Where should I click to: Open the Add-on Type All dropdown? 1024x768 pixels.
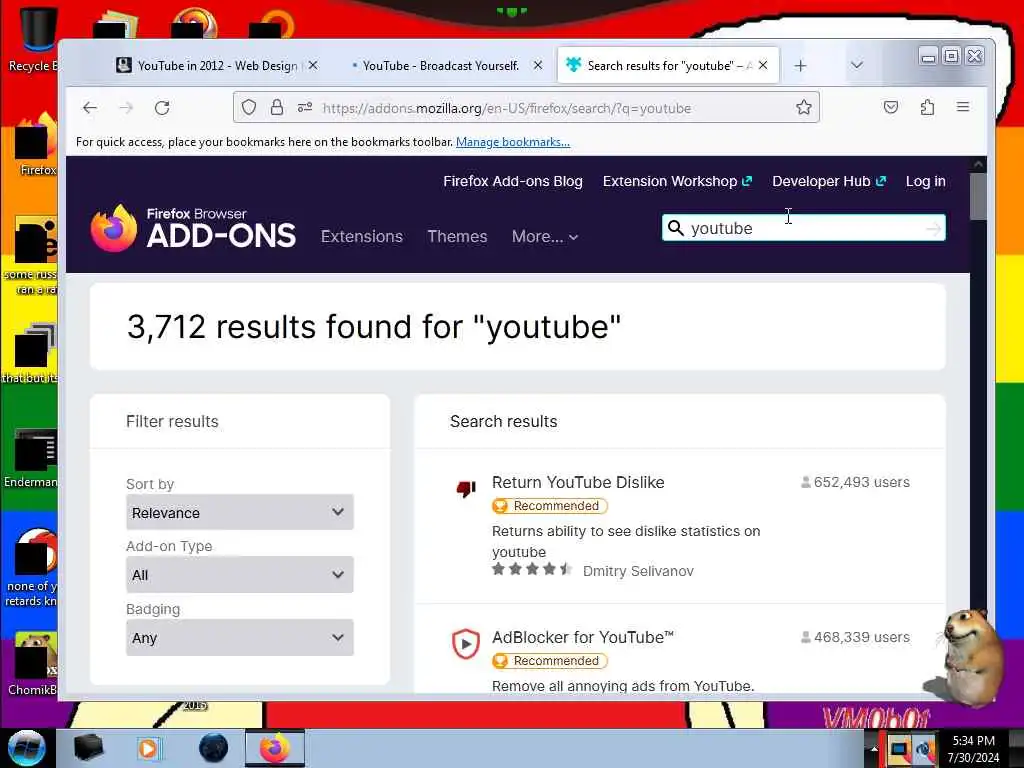pyautogui.click(x=240, y=575)
